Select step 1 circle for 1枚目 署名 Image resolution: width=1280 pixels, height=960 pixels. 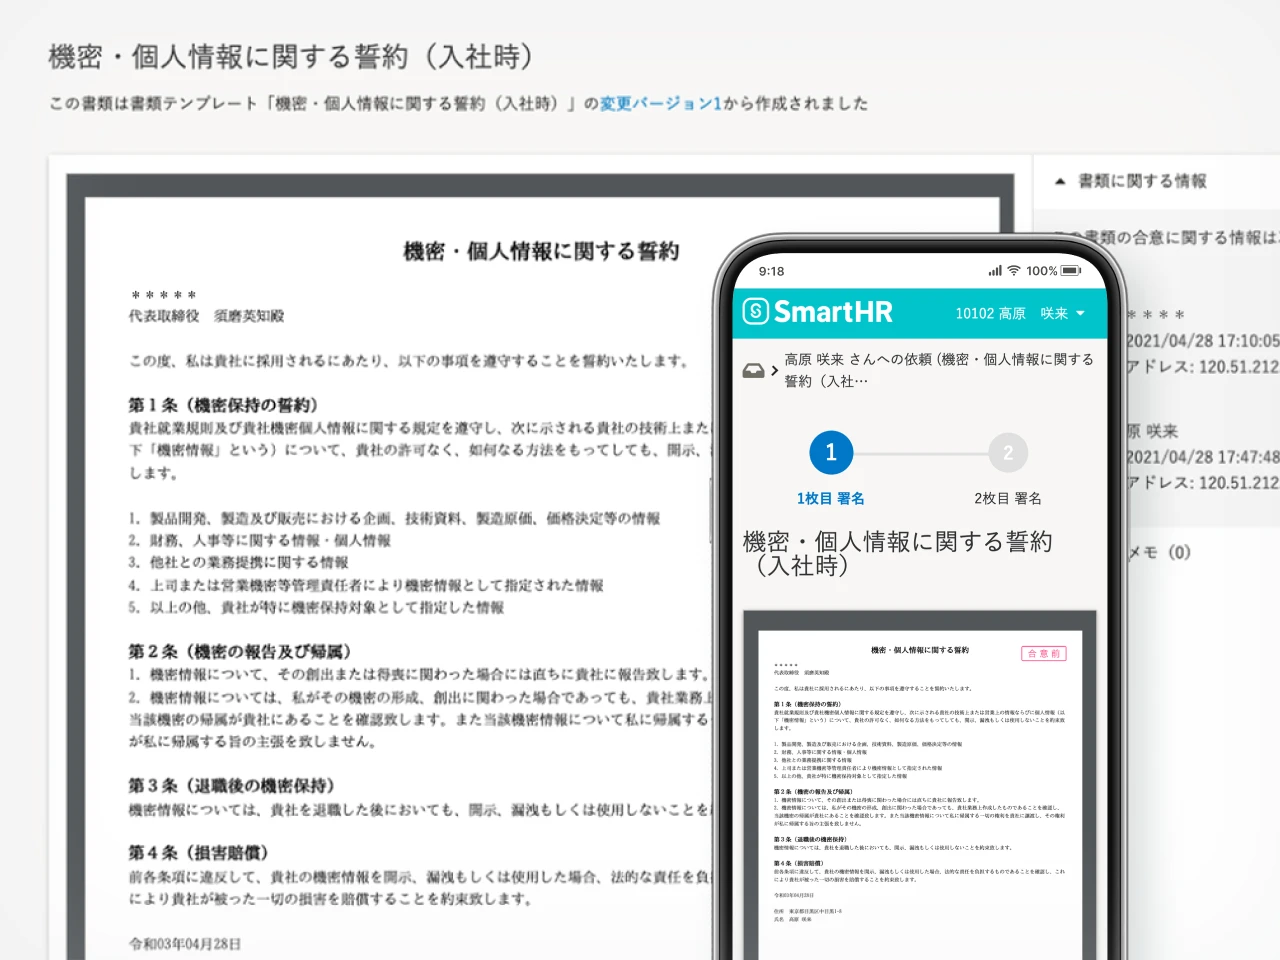[831, 453]
